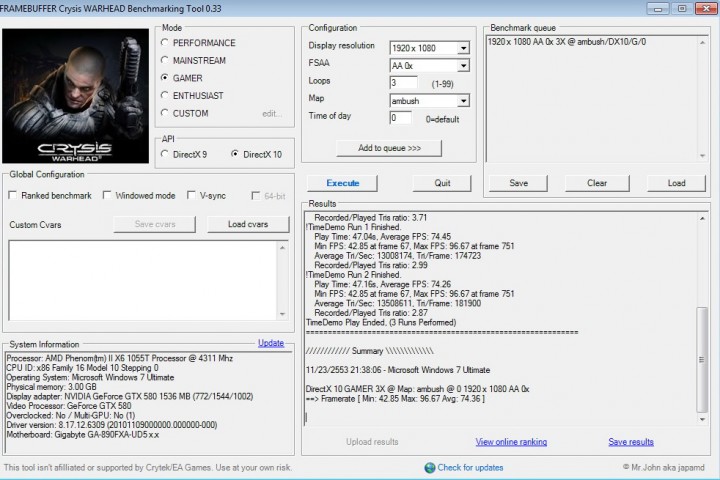The image size is (720, 480).
Task: Click the Check for updates link
Action: tap(470, 468)
